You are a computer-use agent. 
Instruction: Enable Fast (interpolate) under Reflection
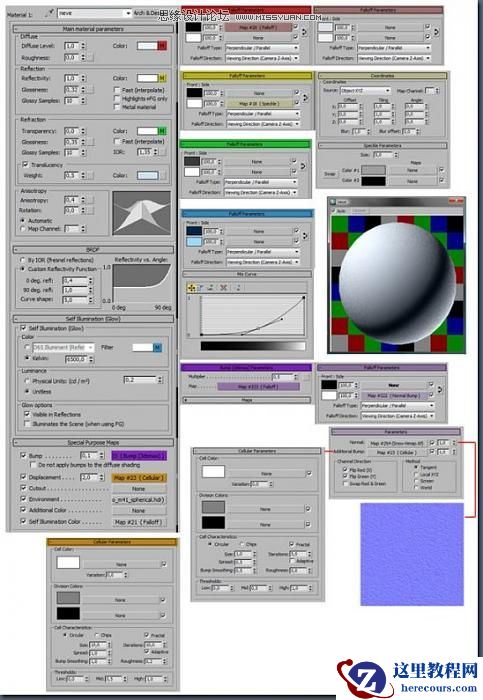coord(117,90)
